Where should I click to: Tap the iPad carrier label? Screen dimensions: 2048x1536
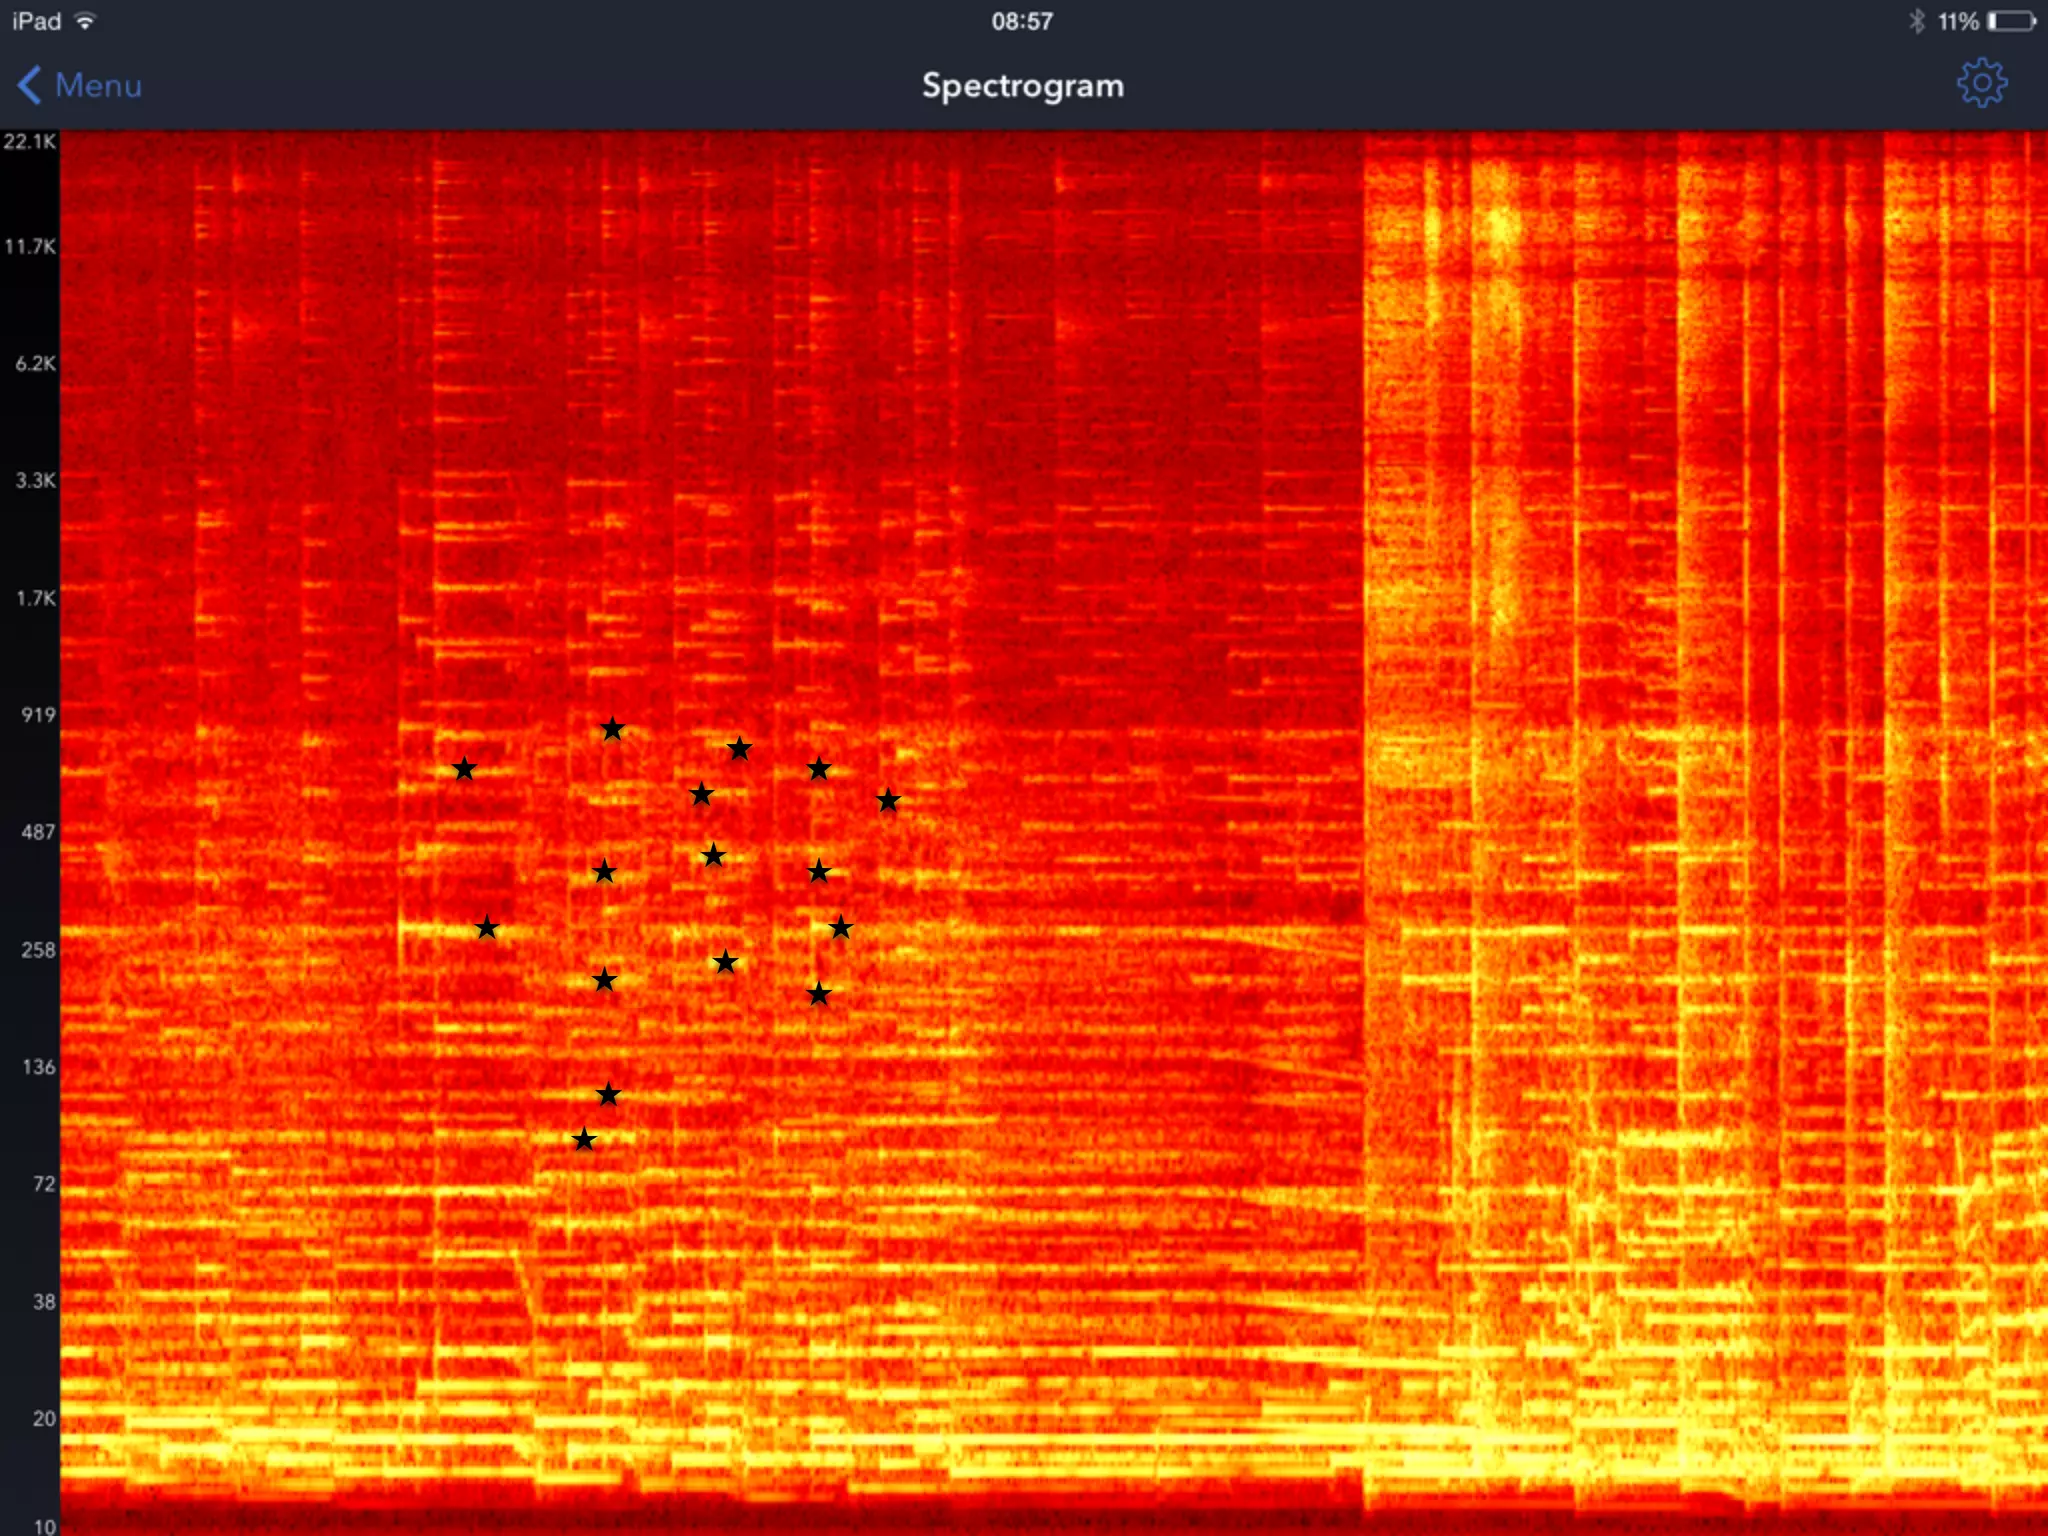click(36, 21)
